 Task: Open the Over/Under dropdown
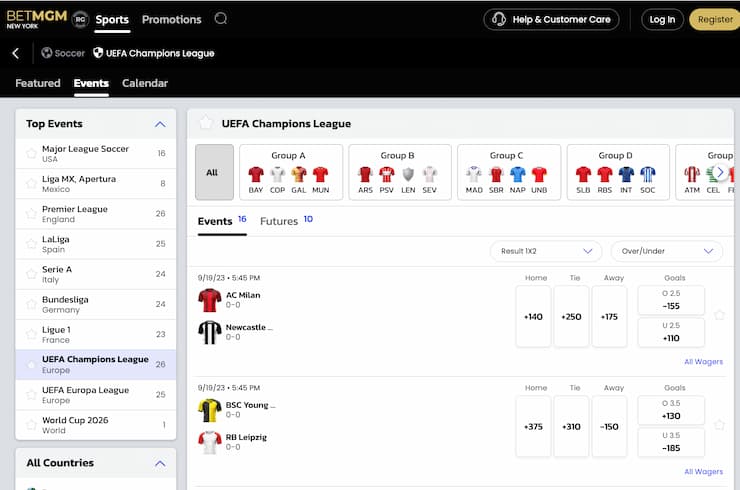click(x=669, y=251)
